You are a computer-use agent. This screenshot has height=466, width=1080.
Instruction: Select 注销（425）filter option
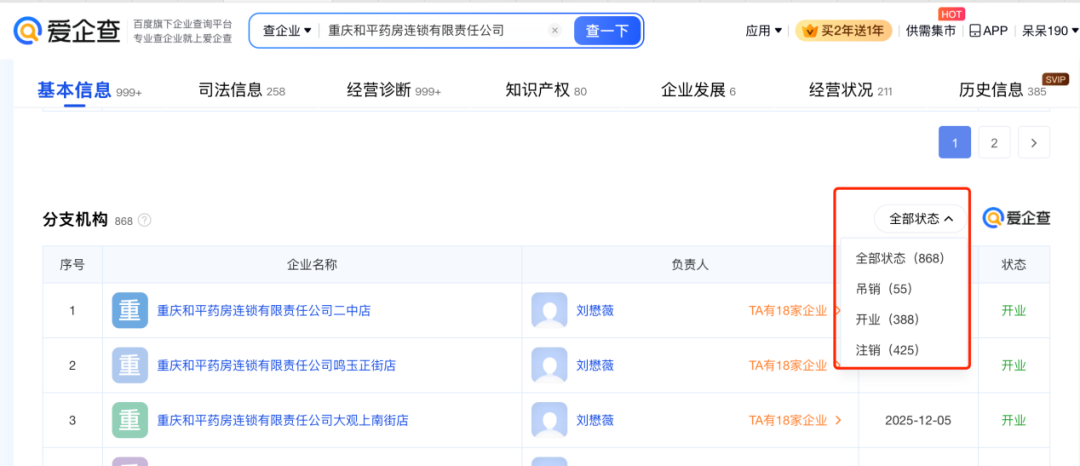[888, 350]
